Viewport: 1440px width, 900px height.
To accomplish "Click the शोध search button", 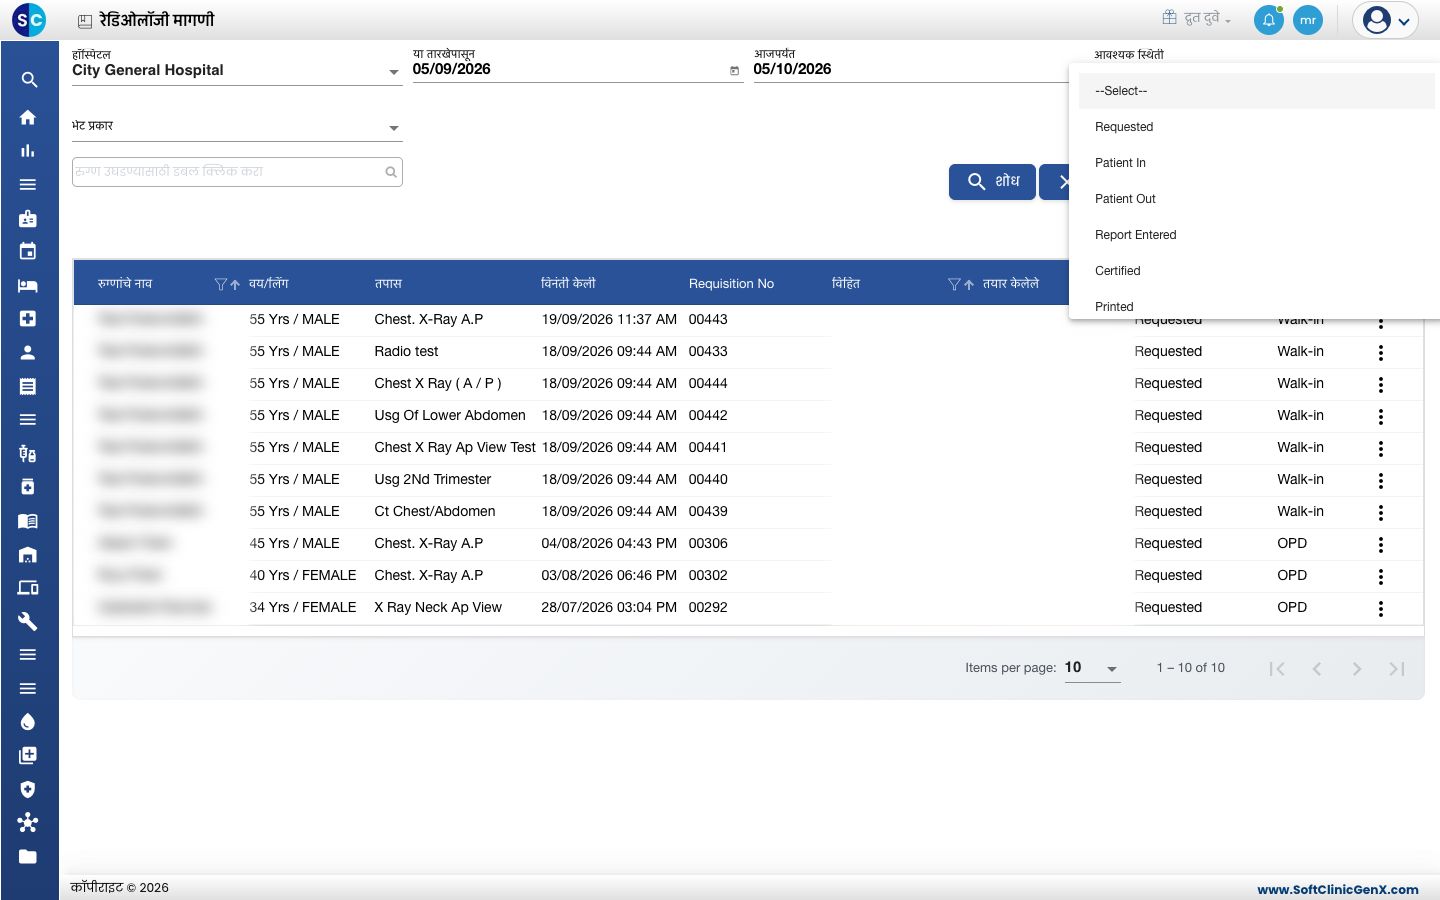I will (x=992, y=182).
